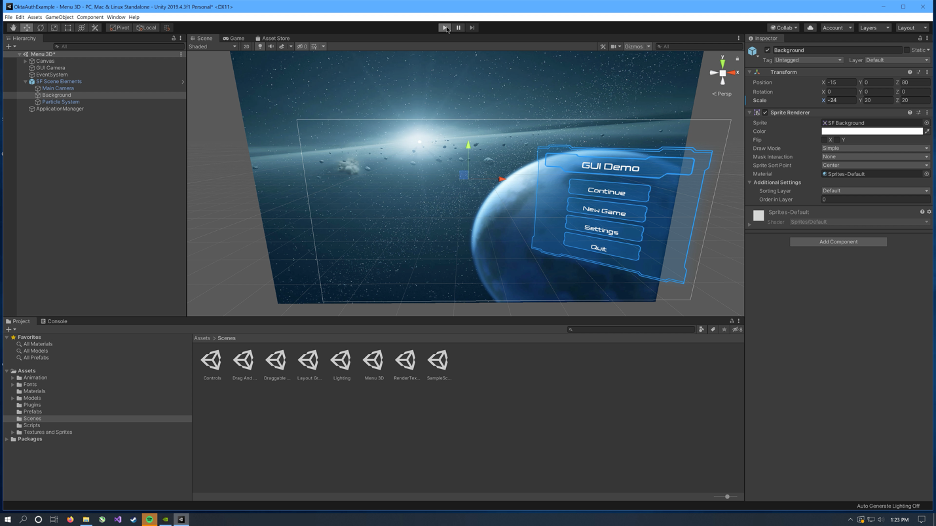Disable the Sprite Renderer component checkbox

767,112
